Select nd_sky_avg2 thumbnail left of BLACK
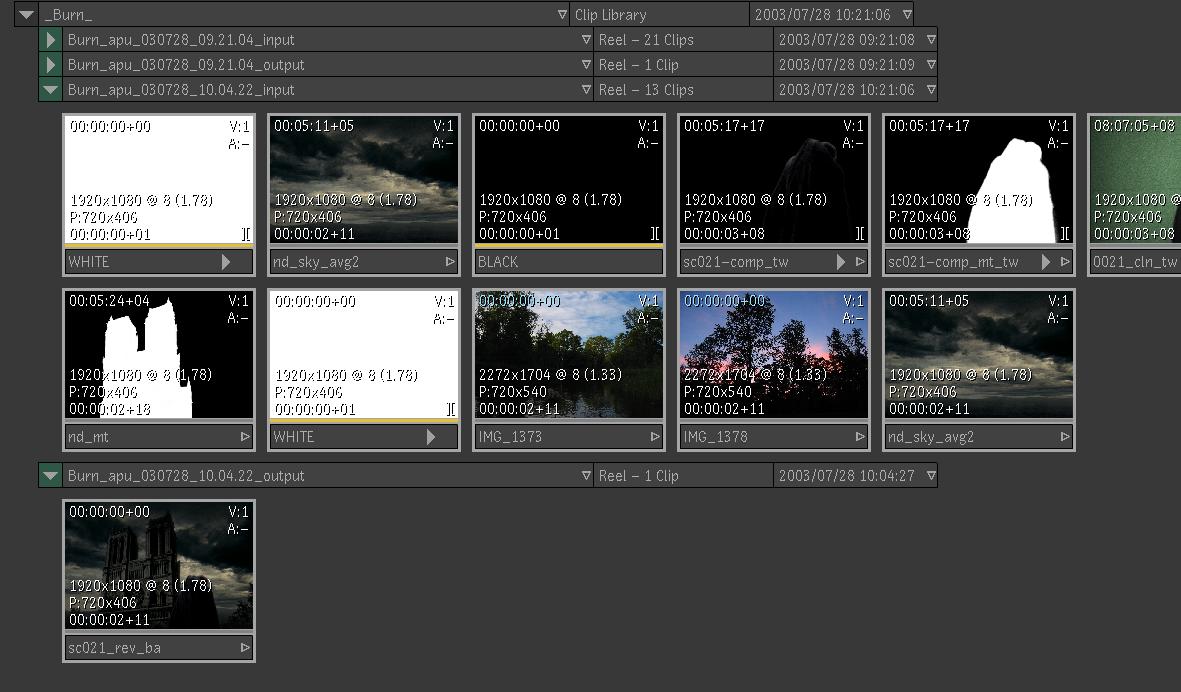 point(364,179)
